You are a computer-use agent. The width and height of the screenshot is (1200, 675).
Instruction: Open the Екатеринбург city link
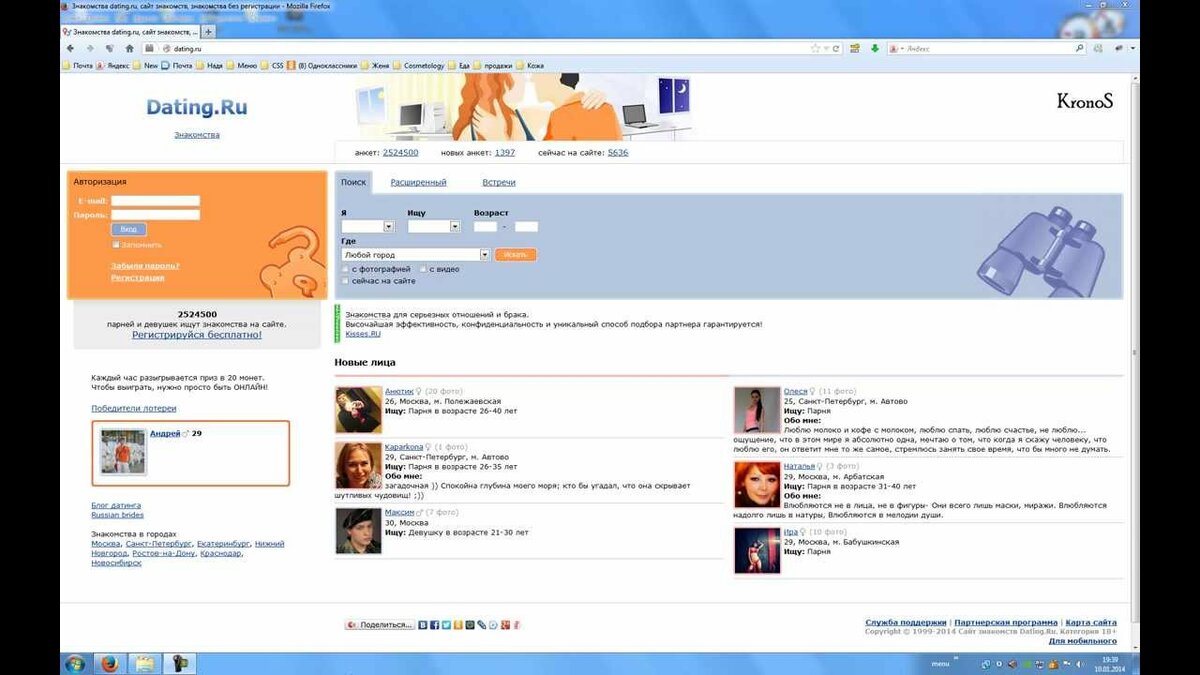tap(224, 543)
